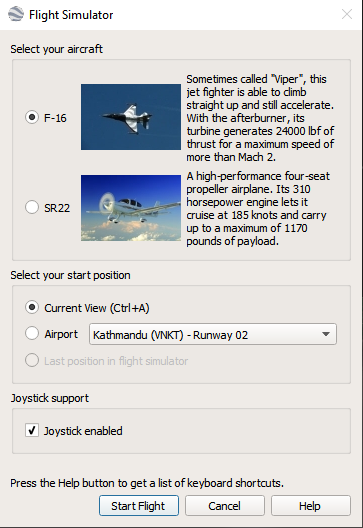Click the Google Earth icon in the title bar
363x528 pixels.
pos(16,14)
